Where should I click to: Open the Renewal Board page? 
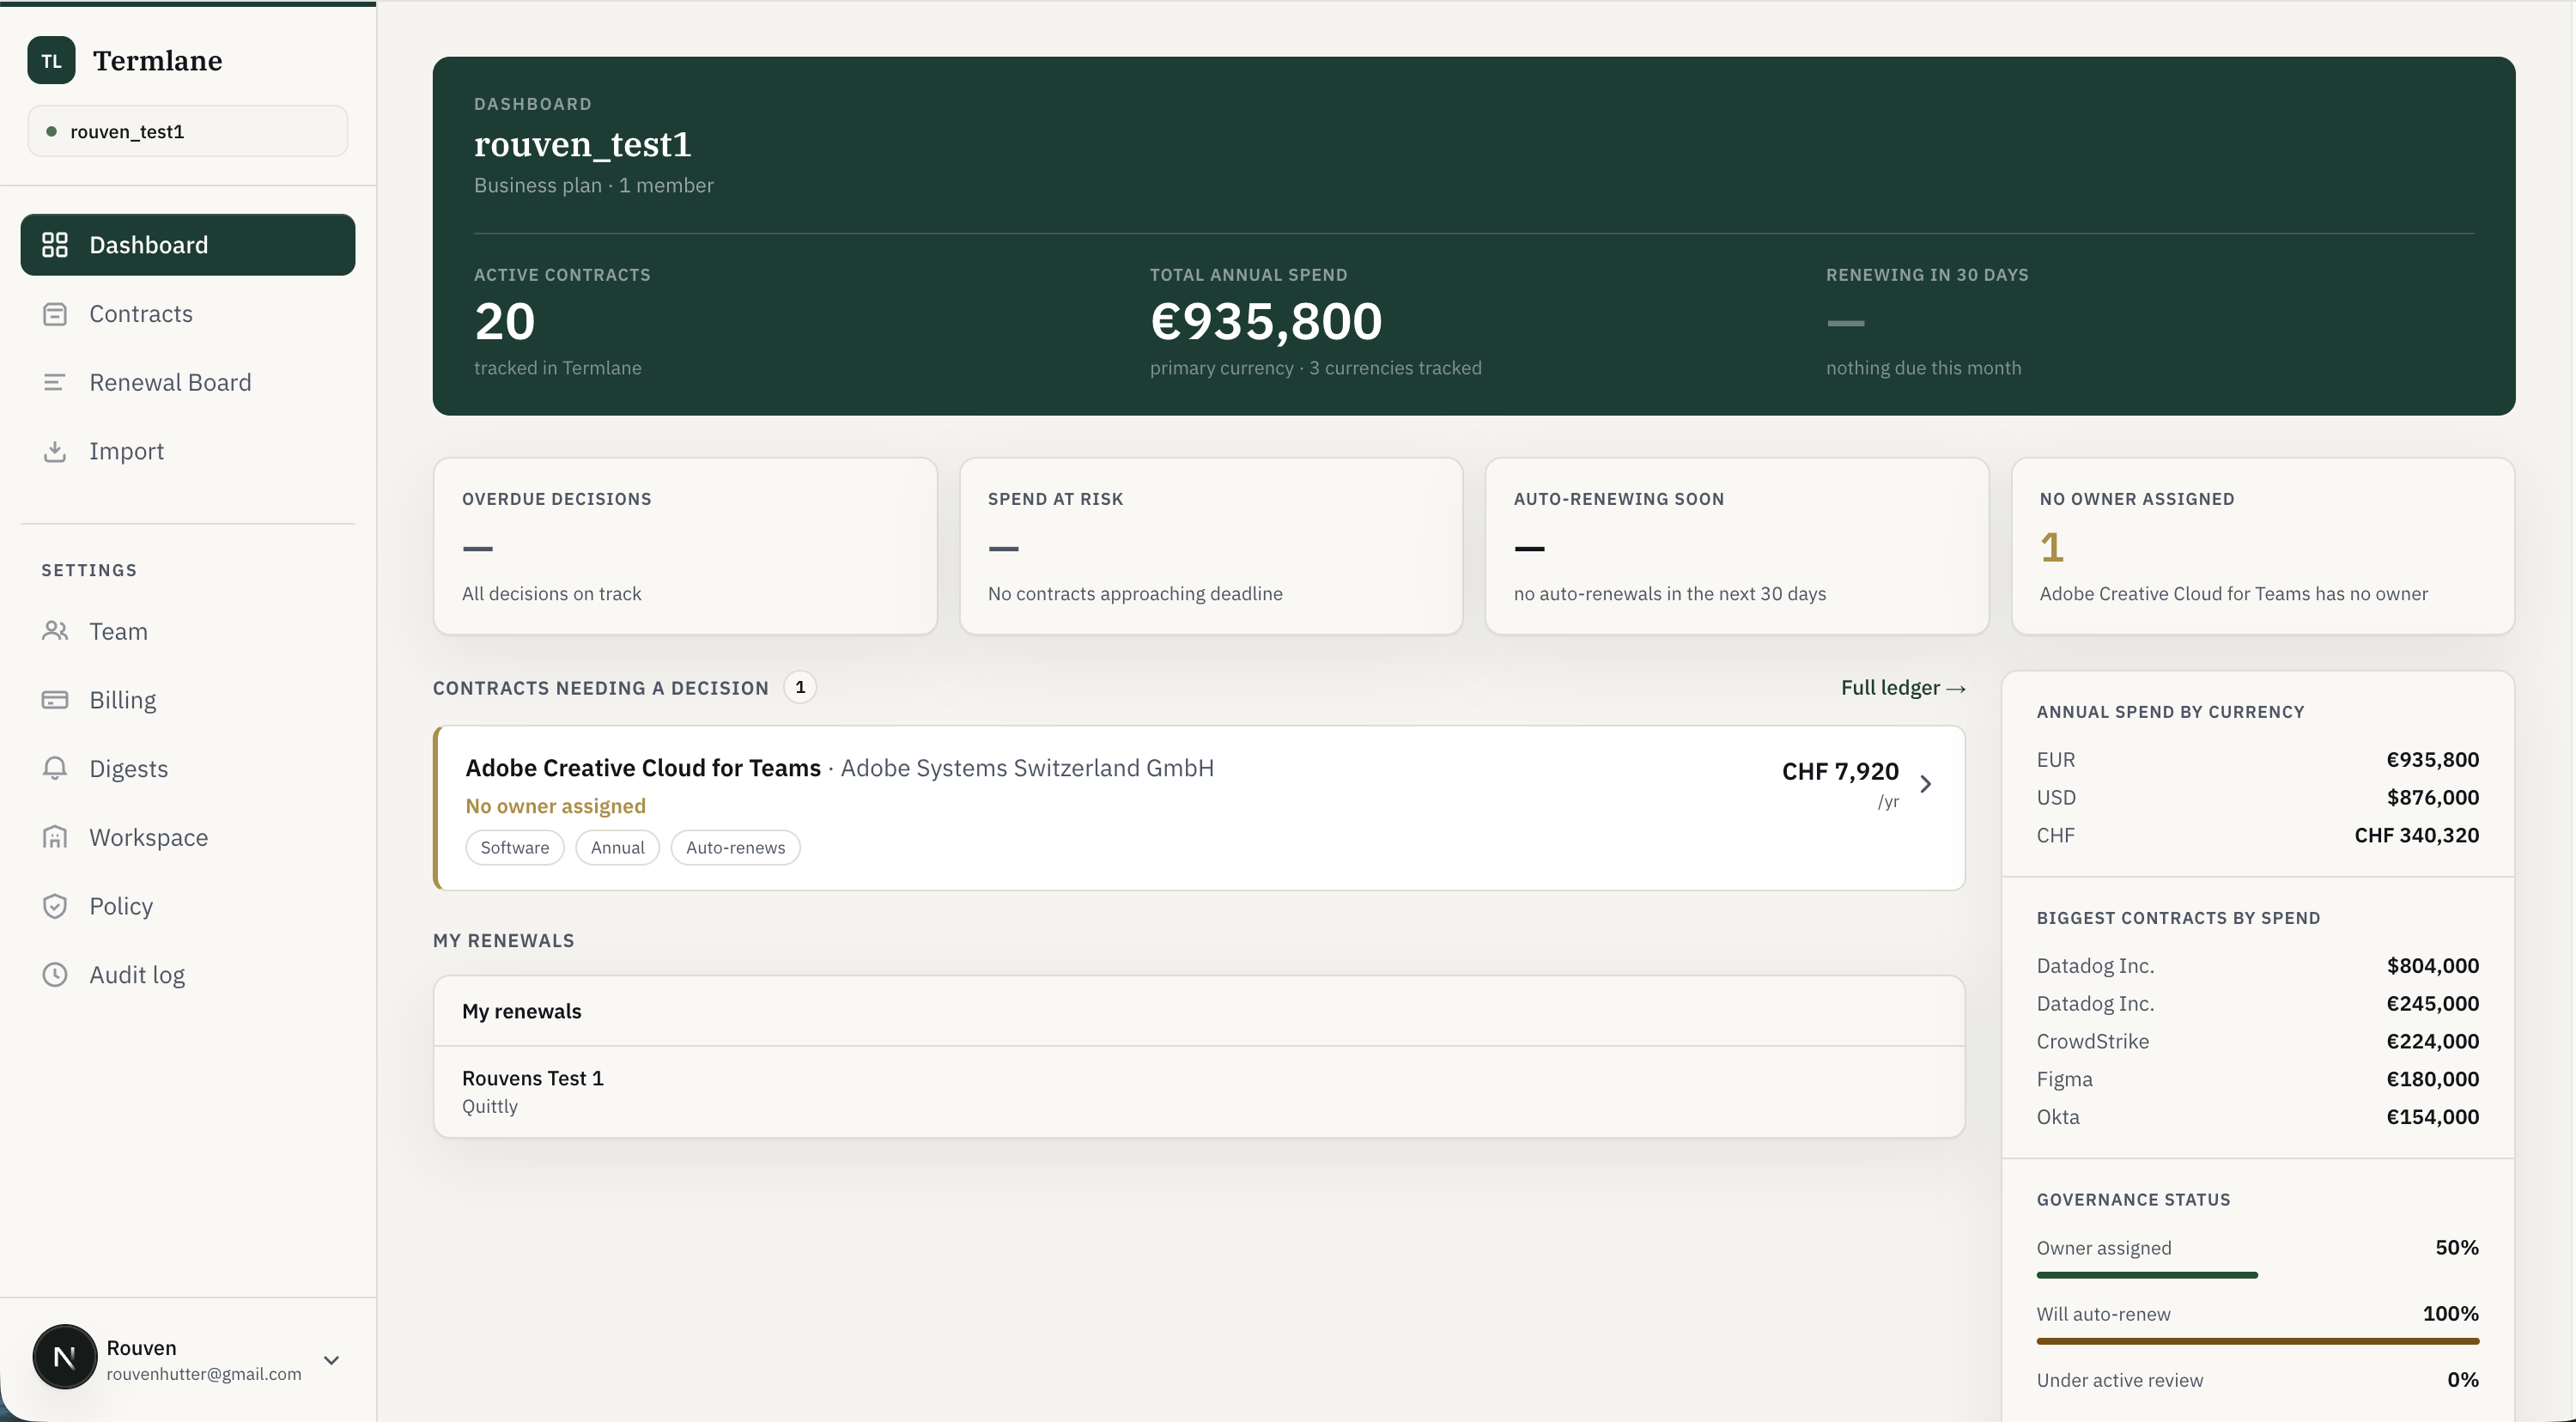coord(188,382)
